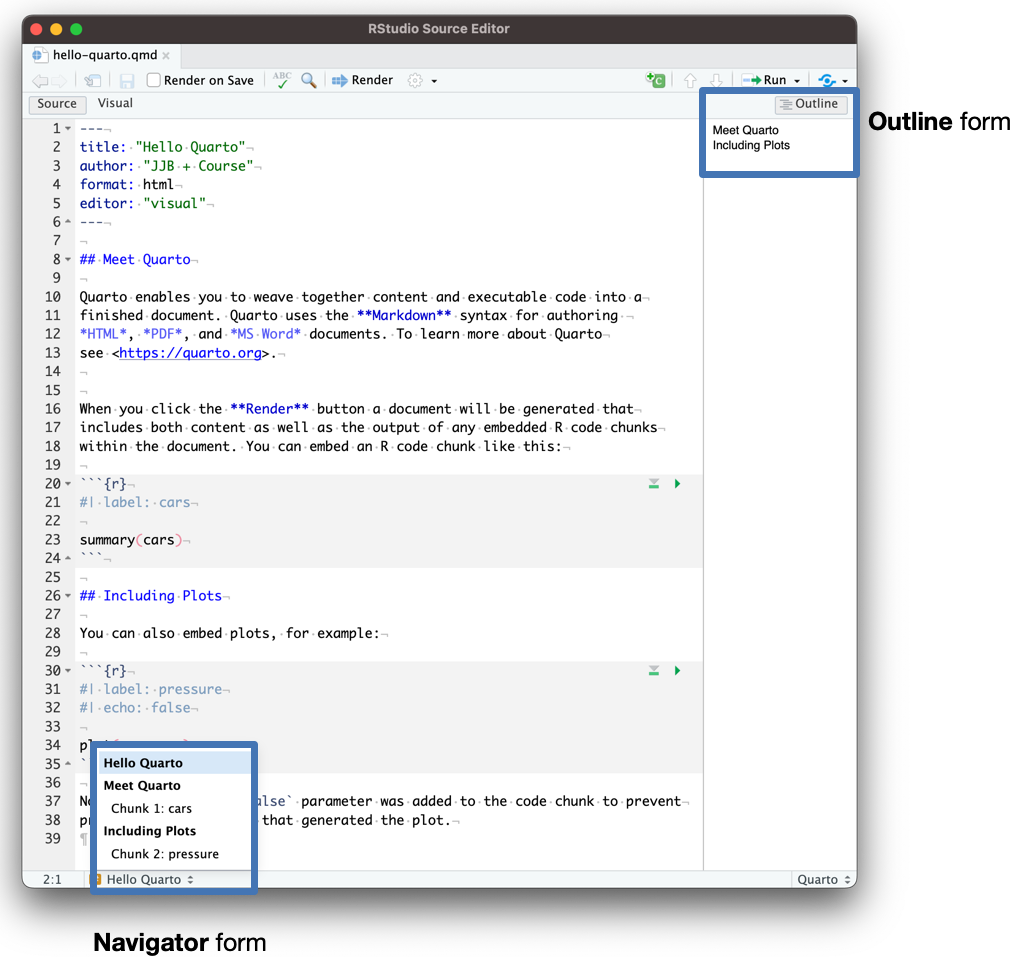Toggle the Outline button
The image size is (1017, 962).
(x=811, y=104)
